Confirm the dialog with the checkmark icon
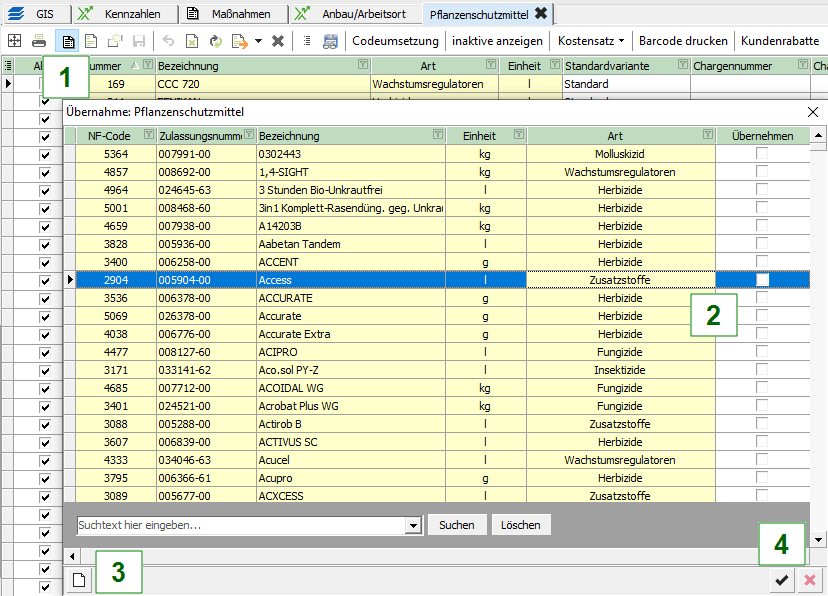 point(782,580)
